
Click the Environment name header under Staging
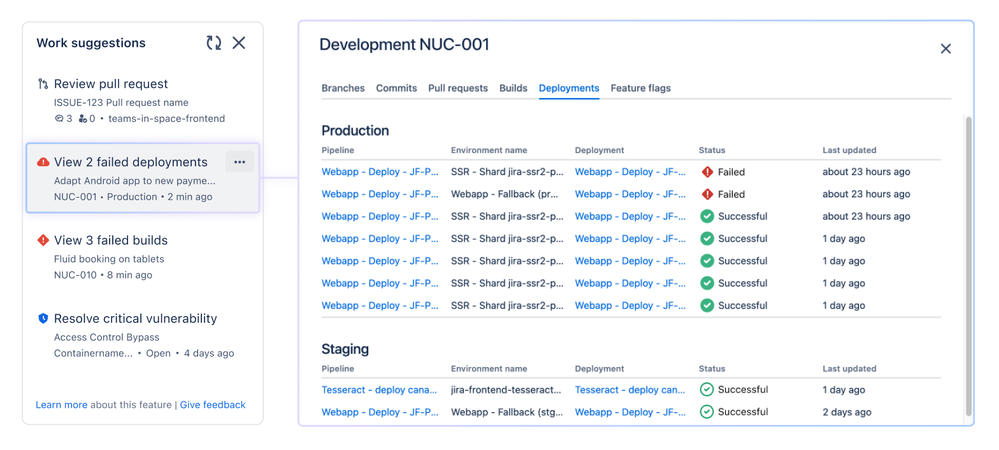pos(489,368)
